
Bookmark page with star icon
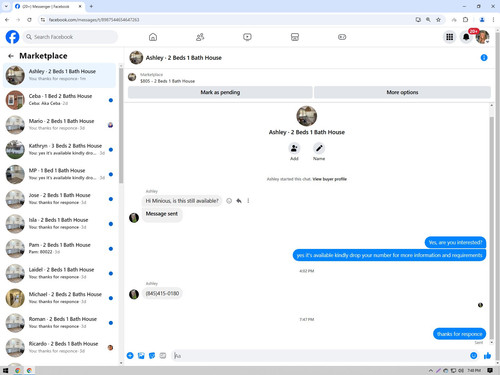pos(438,20)
